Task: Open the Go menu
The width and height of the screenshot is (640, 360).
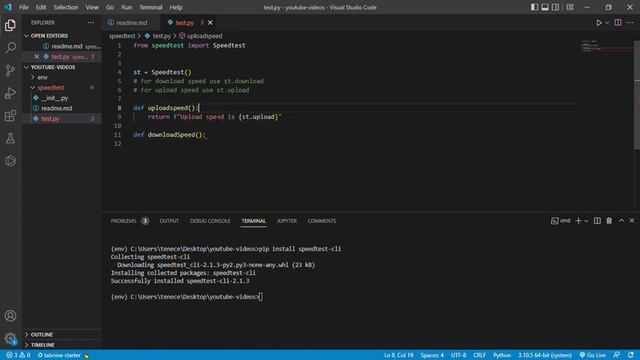Action: [110, 7]
